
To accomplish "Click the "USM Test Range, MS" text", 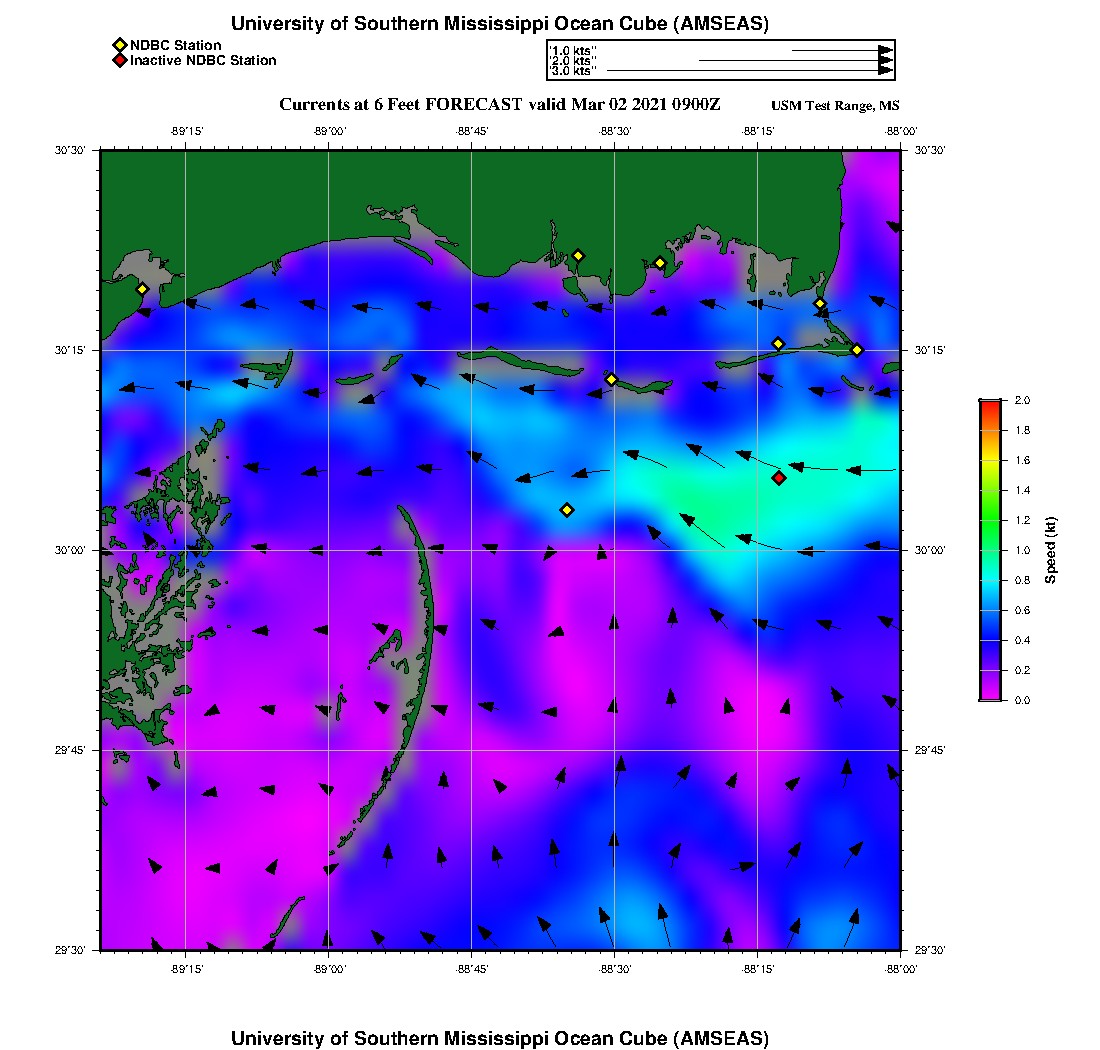I will point(835,106).
